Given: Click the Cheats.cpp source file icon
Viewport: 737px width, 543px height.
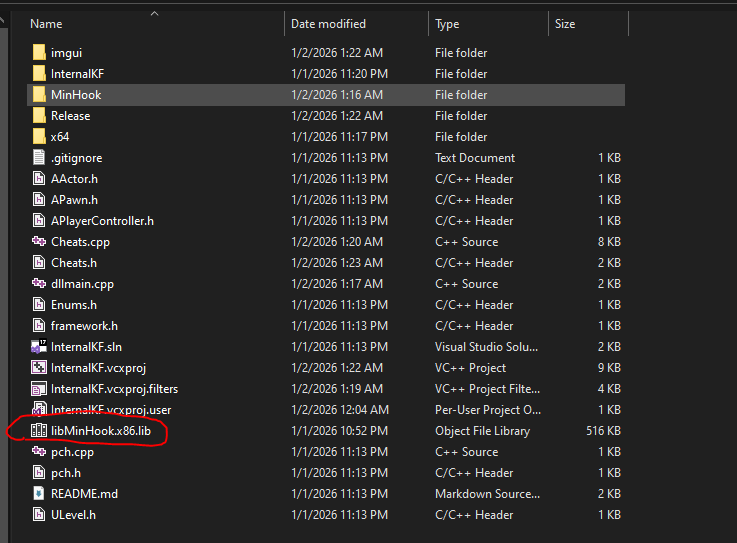Looking at the screenshot, I should (39, 242).
